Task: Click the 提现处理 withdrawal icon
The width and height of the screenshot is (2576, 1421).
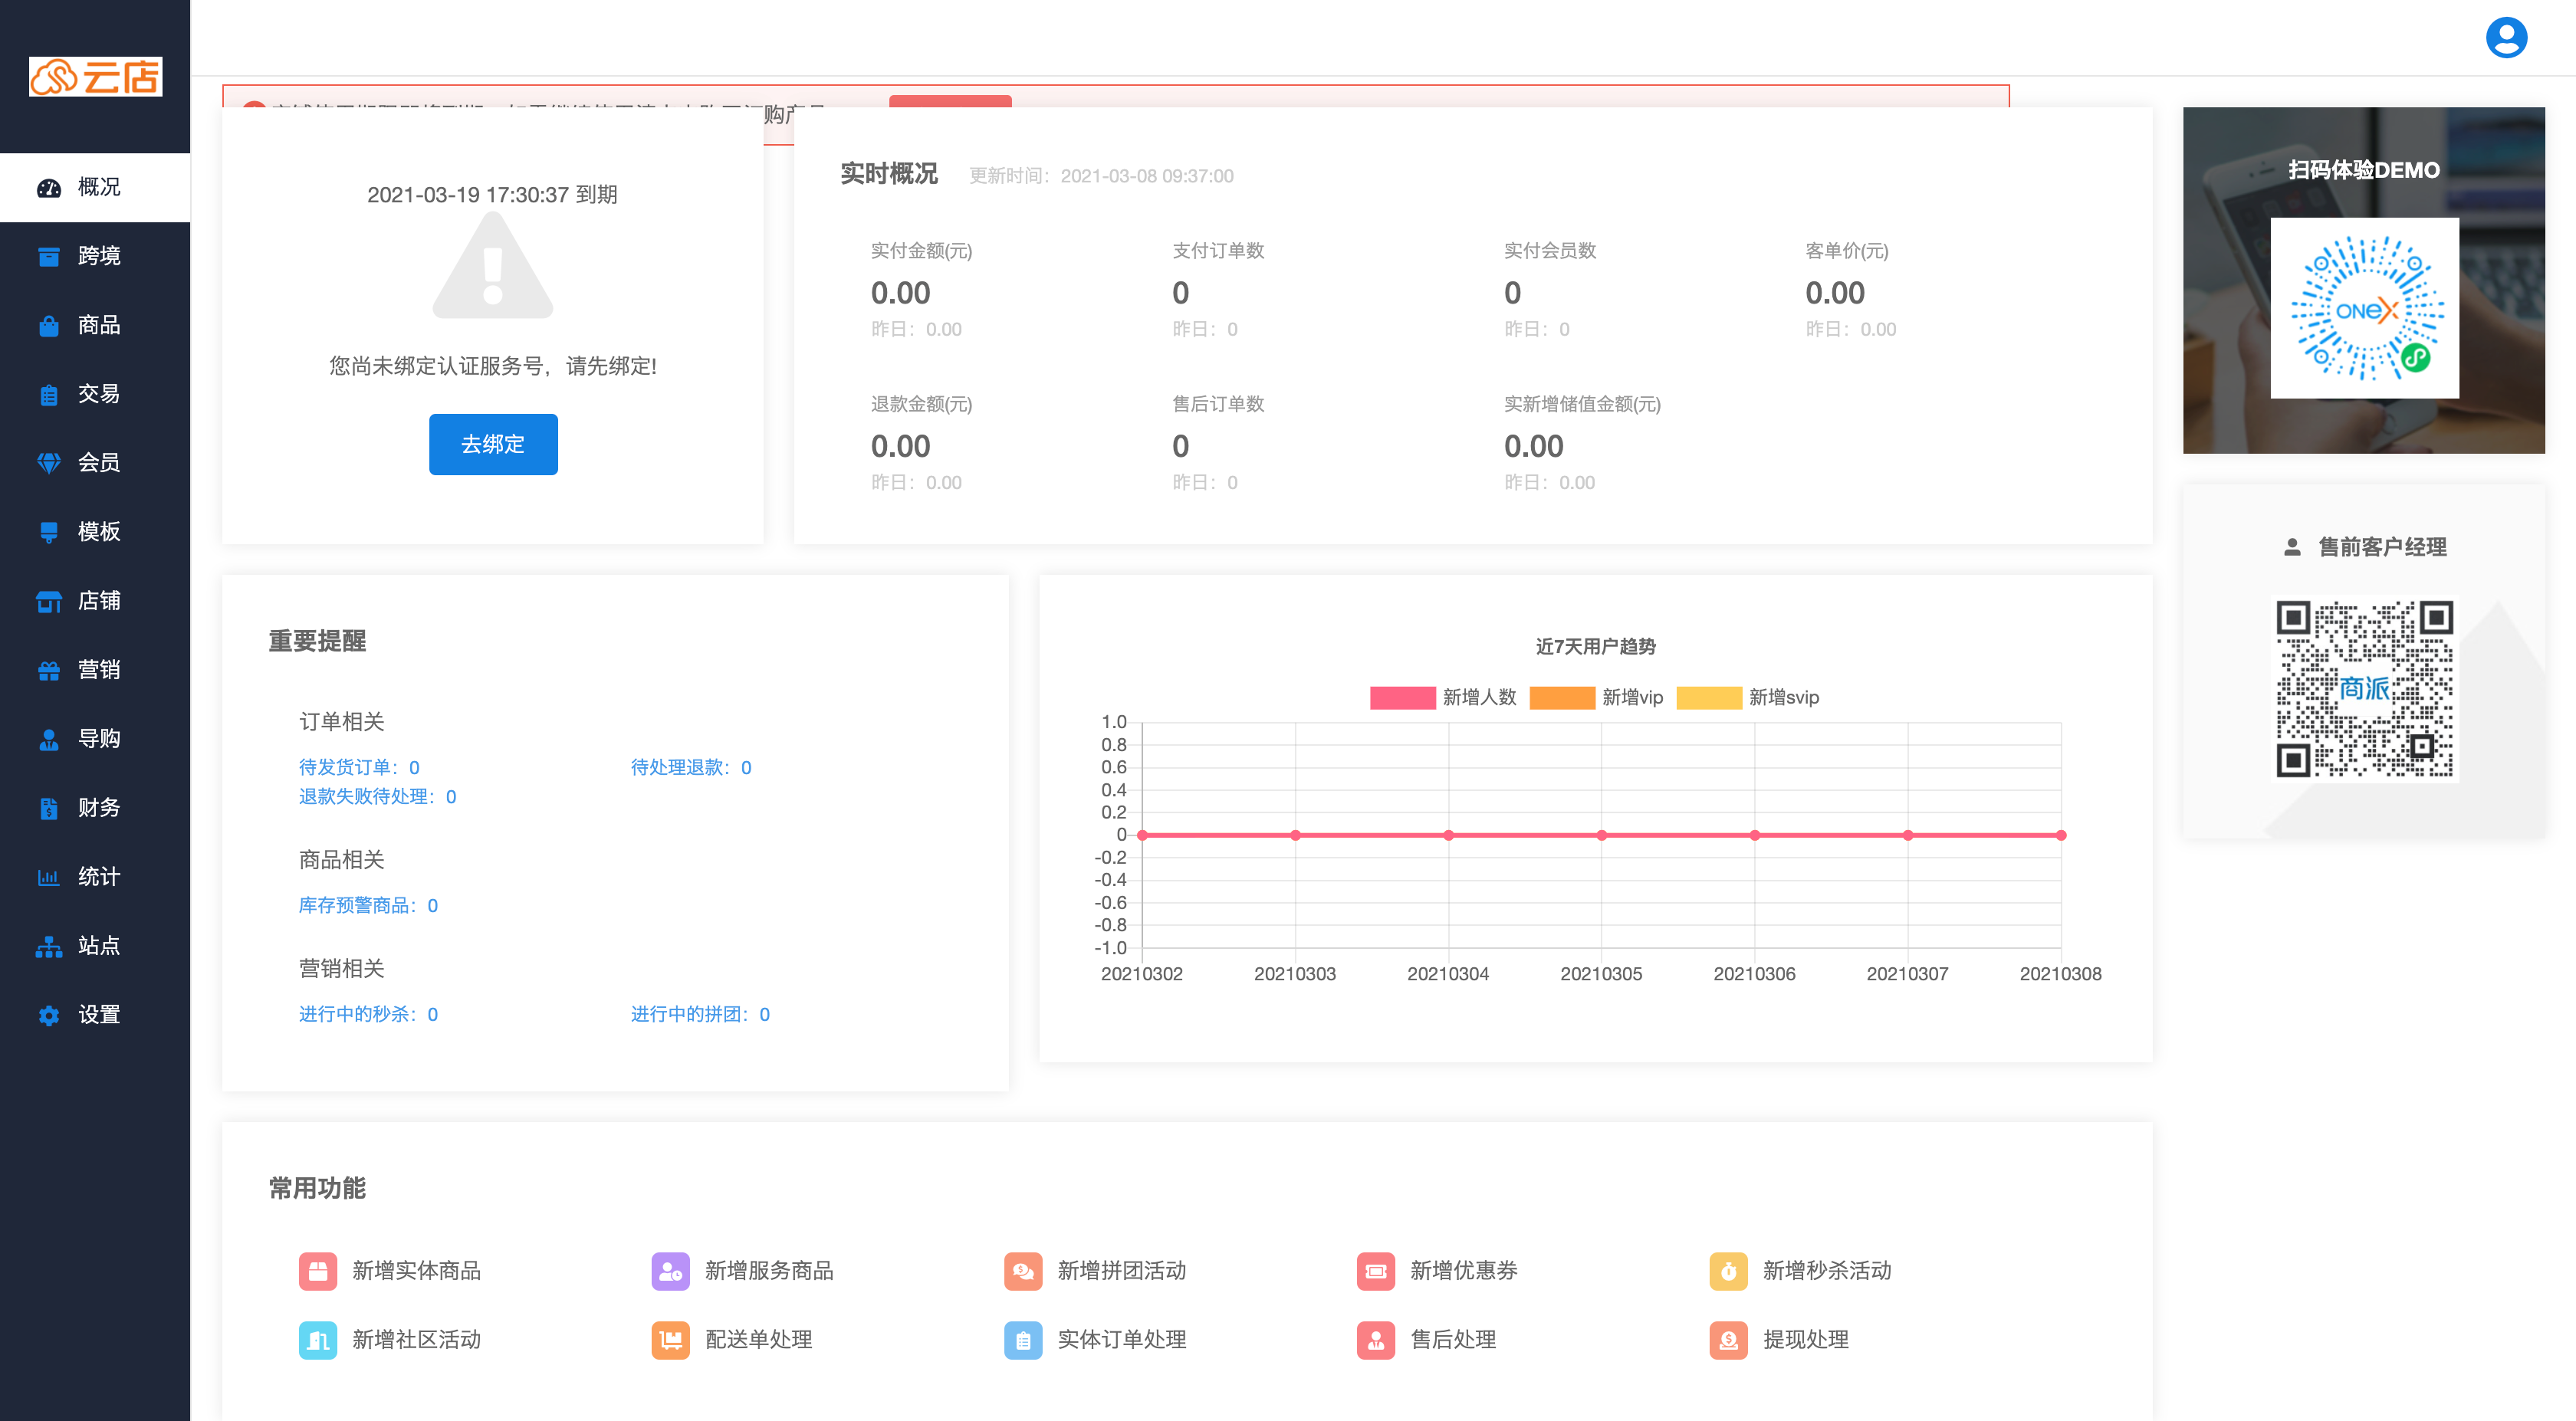Action: [1728, 1340]
